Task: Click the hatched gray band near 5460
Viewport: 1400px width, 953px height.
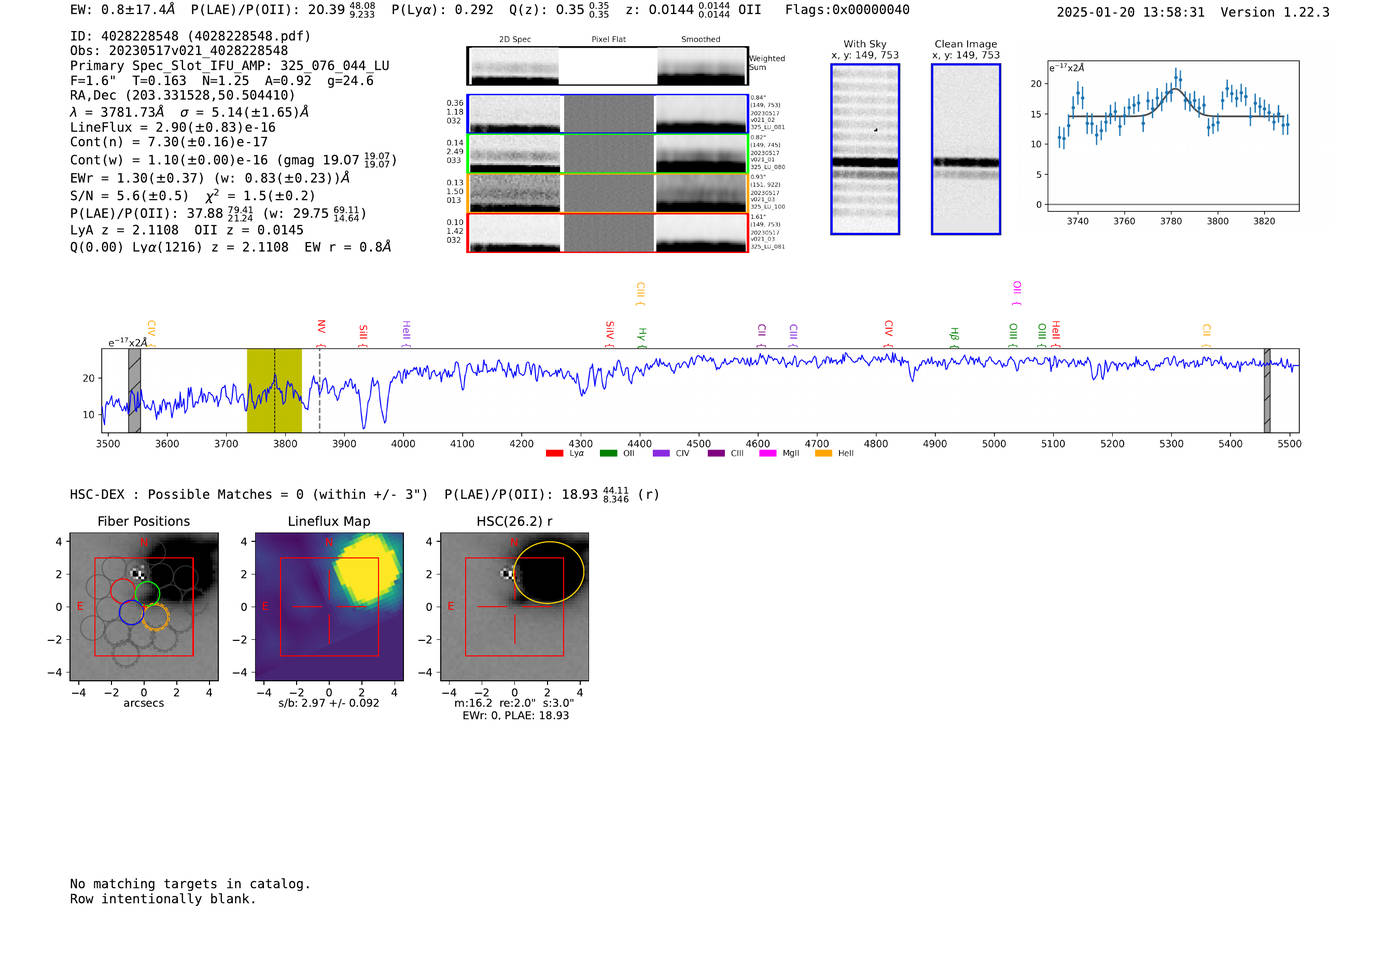Action: [1267, 391]
